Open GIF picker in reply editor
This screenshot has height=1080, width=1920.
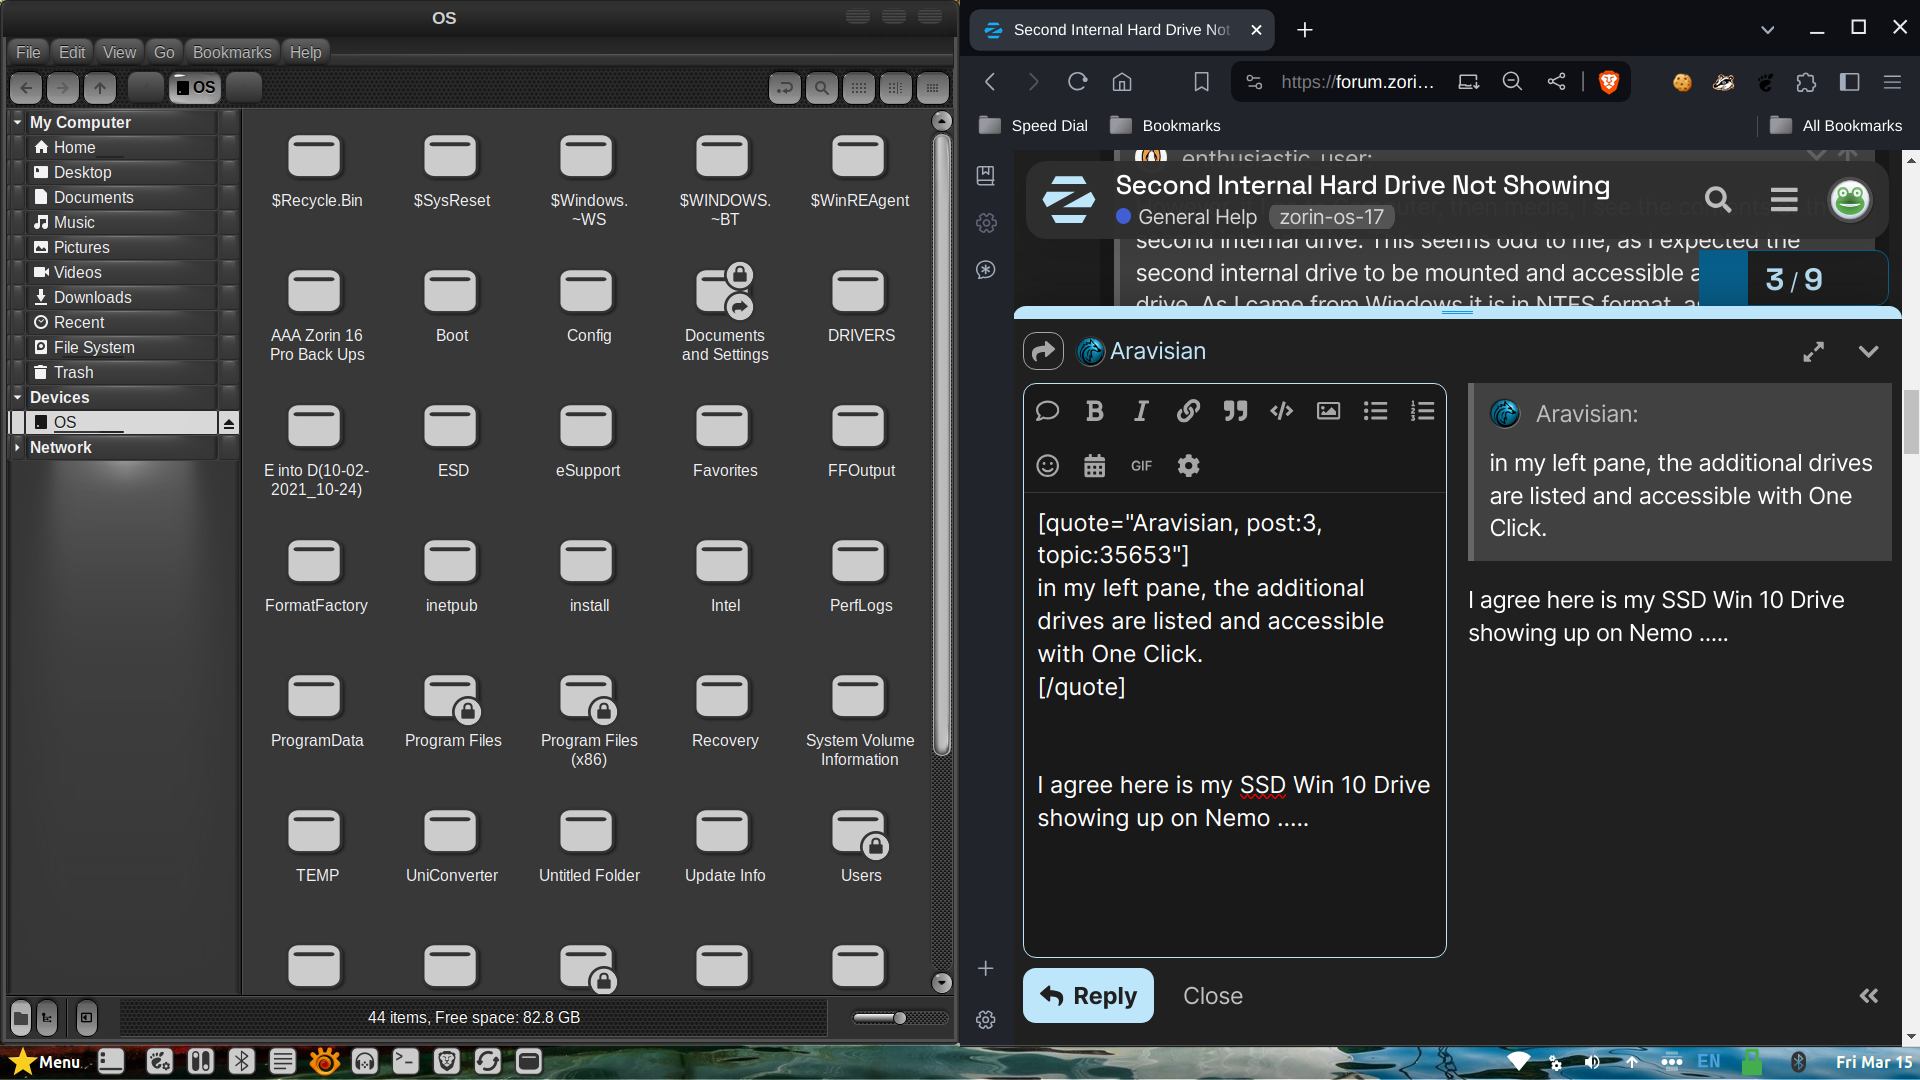(1141, 466)
